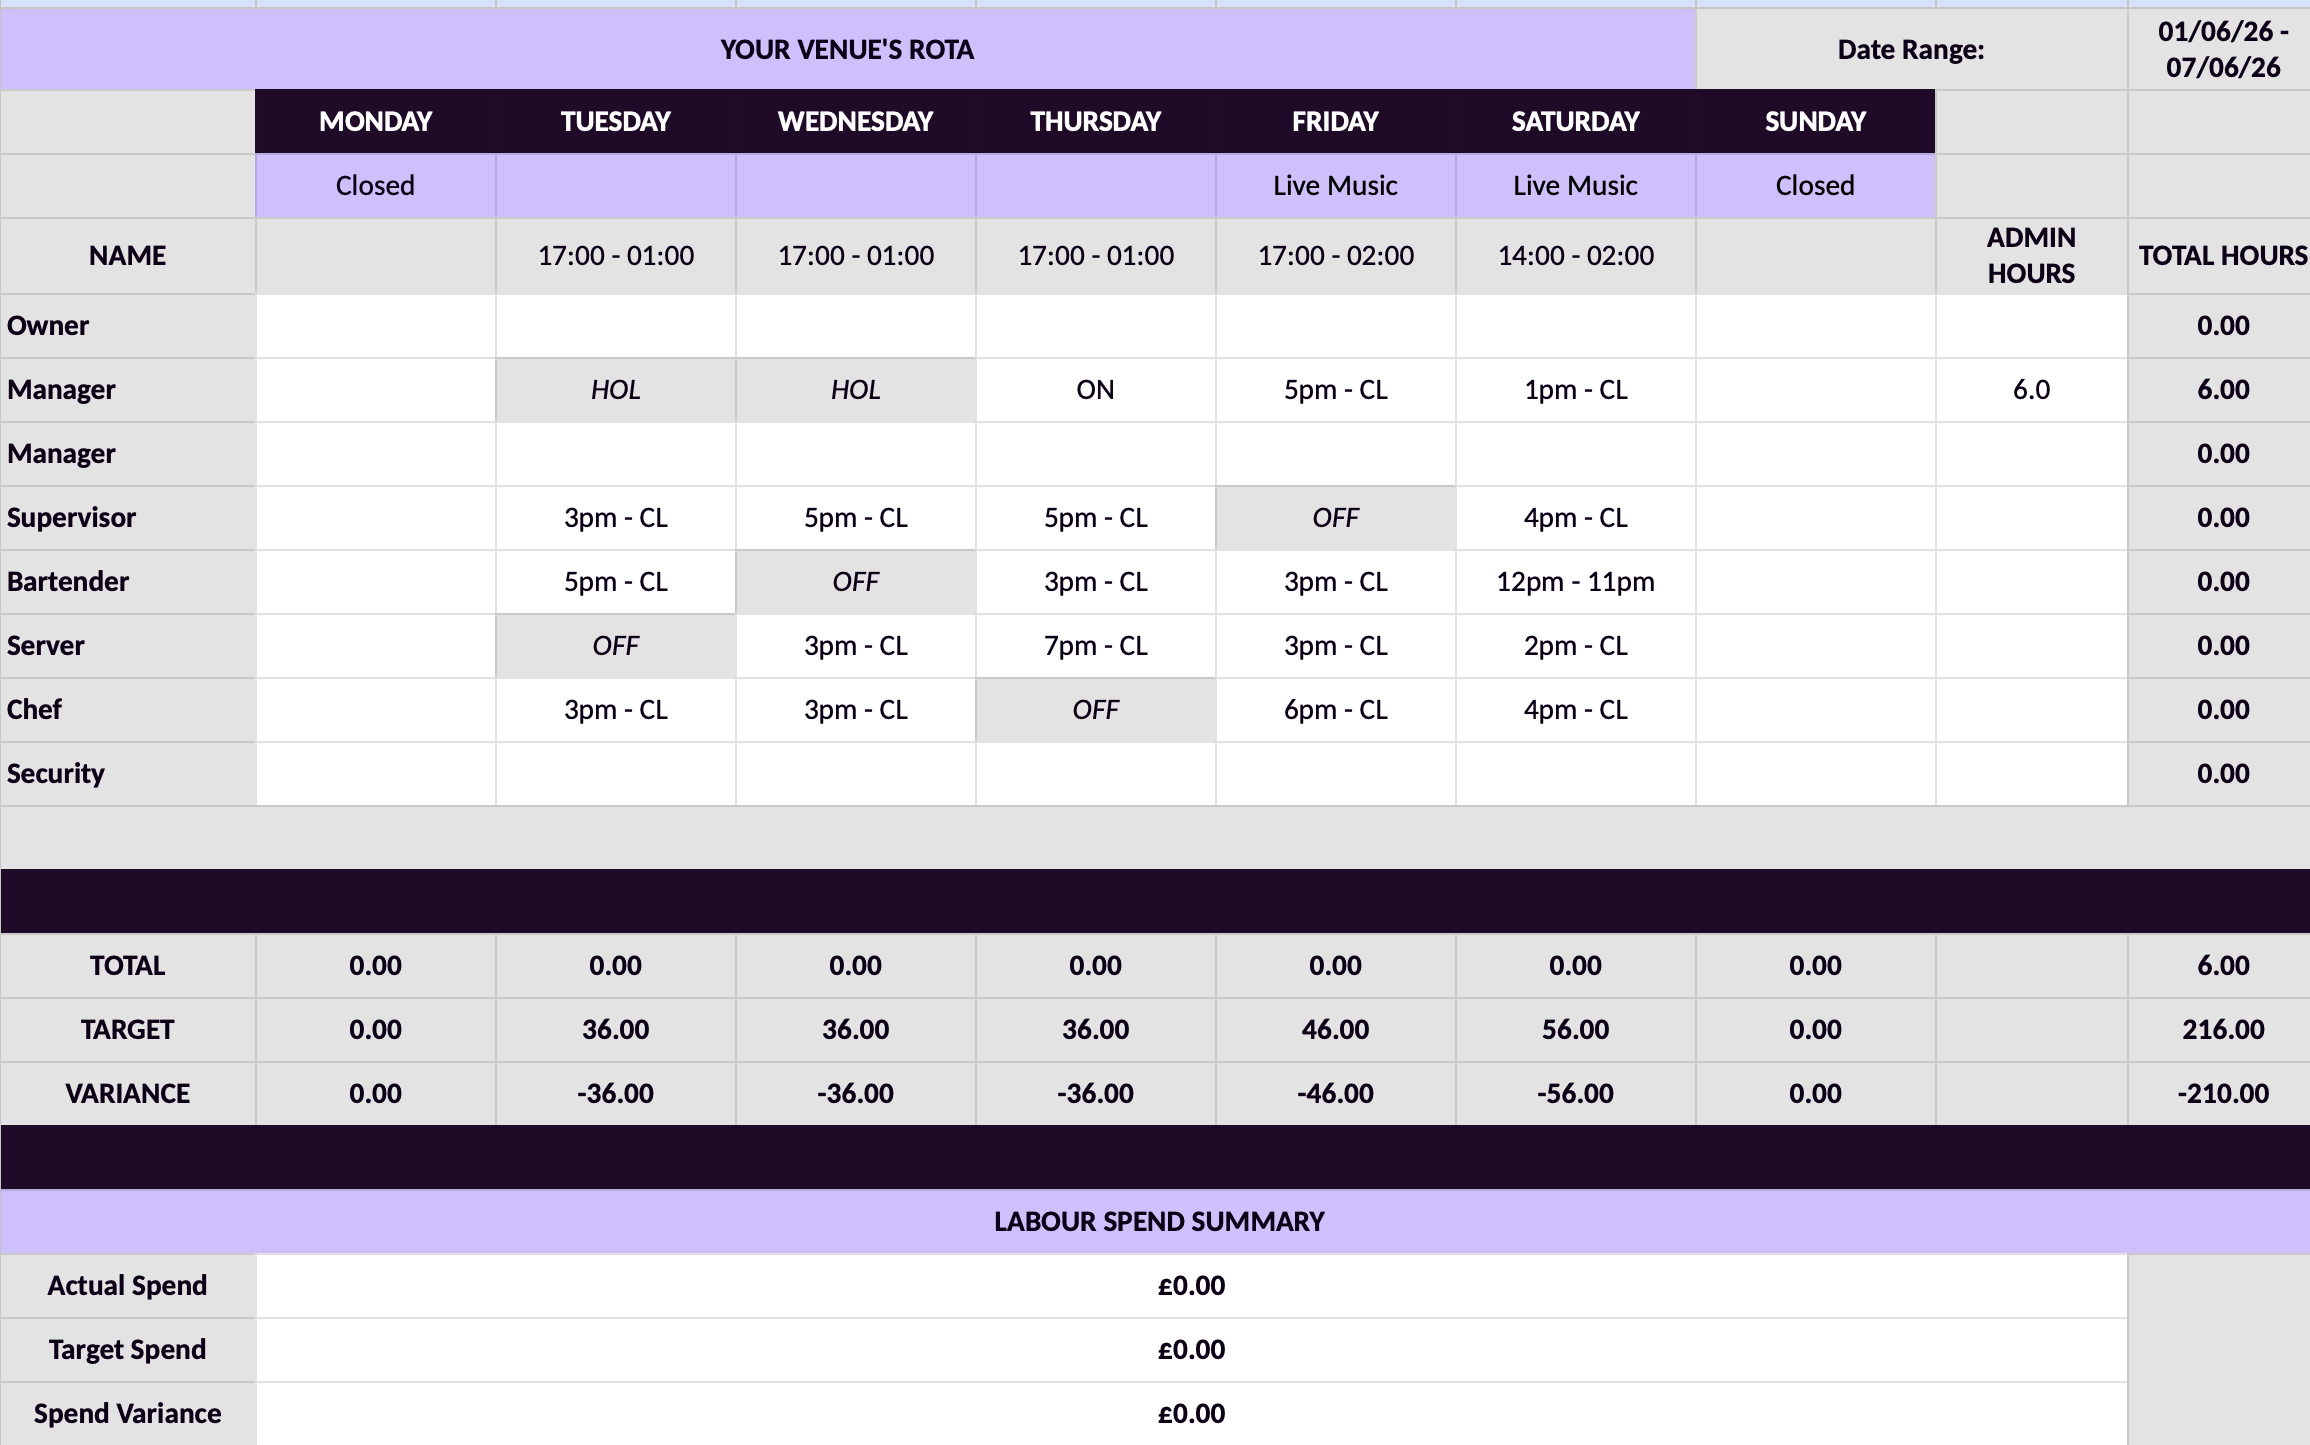Select Tuesday's 17:00 - 01:00 opening hours
This screenshot has height=1445, width=2310.
pos(616,256)
